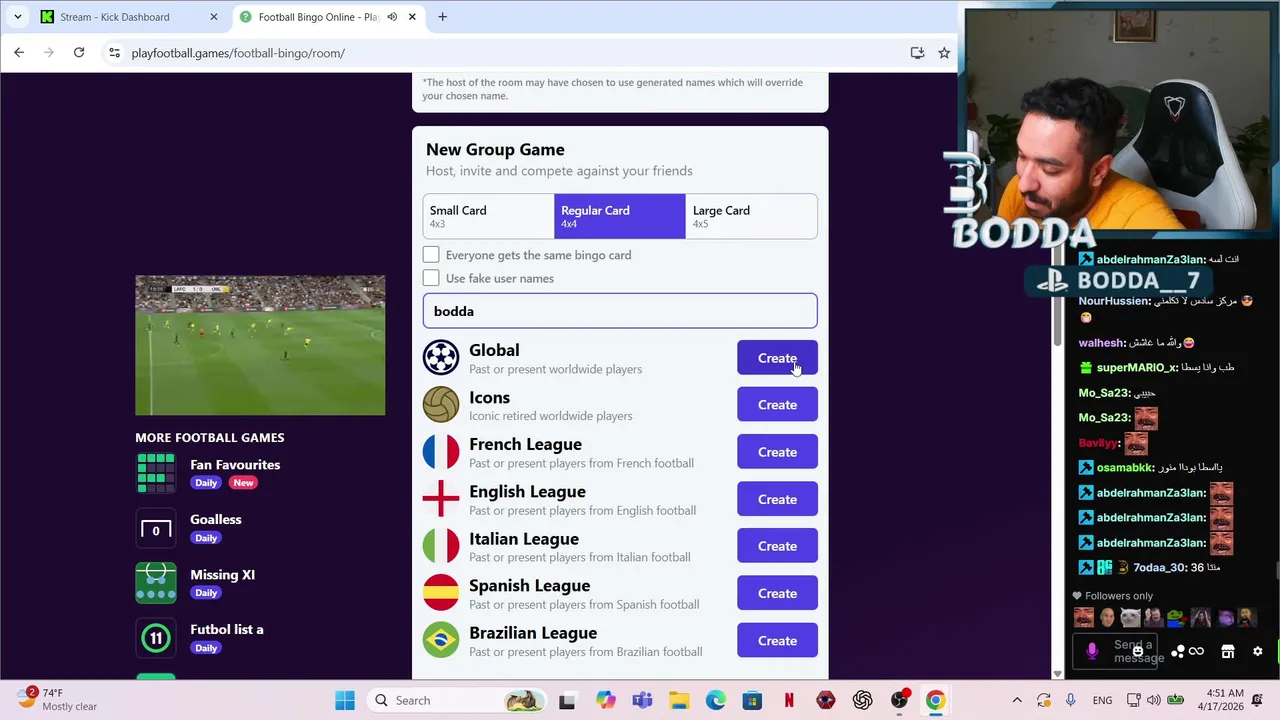
Task: Open ChatGPT app from the taskbar
Action: pos(862,700)
